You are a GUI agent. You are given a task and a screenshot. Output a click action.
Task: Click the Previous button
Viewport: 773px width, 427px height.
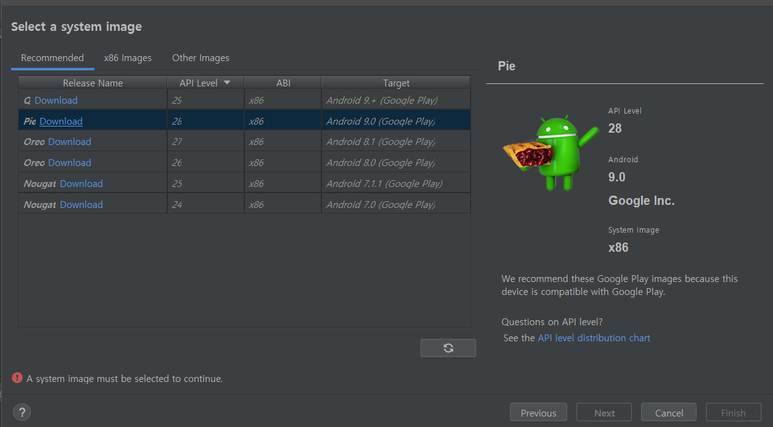(538, 413)
